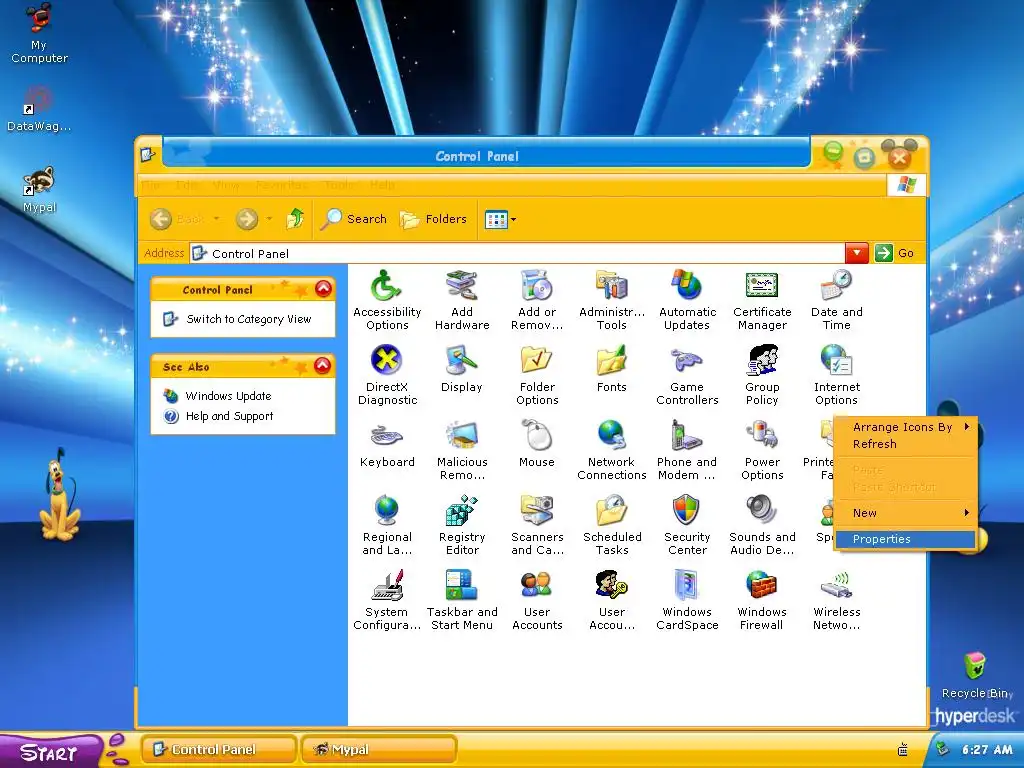Open Registry Editor icon

tap(462, 511)
